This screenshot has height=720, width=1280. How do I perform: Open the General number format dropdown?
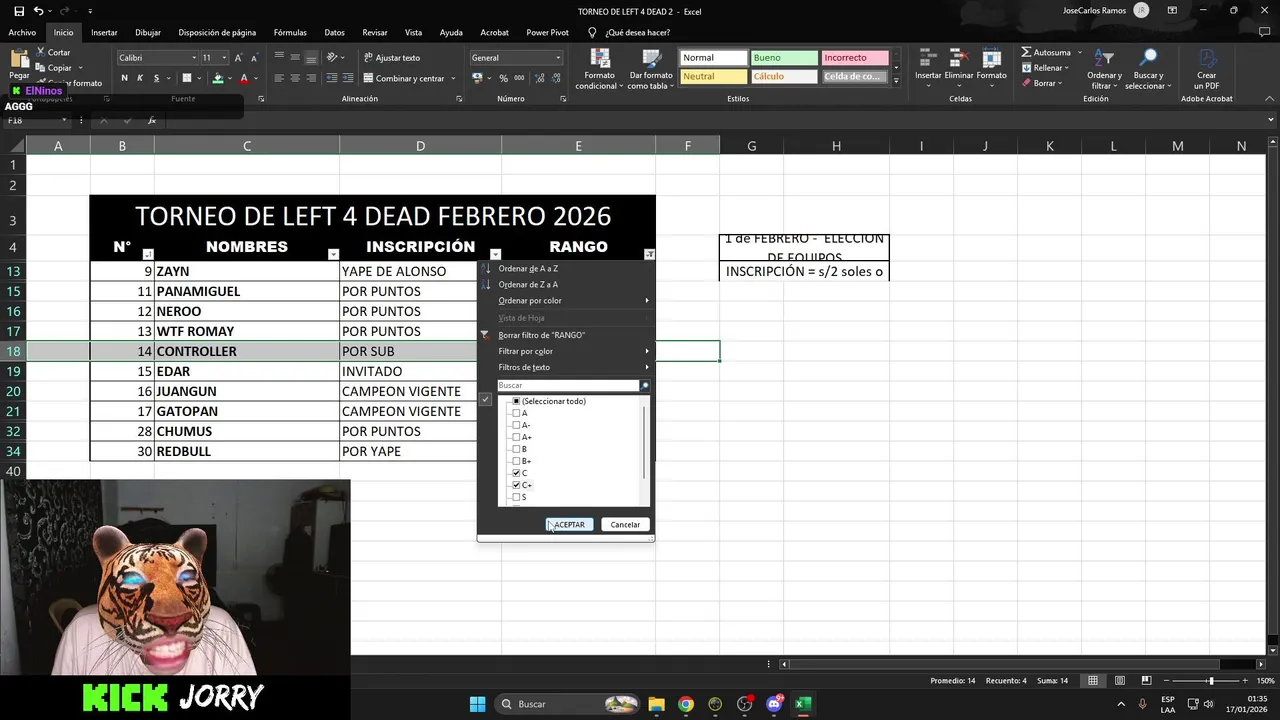[x=558, y=58]
